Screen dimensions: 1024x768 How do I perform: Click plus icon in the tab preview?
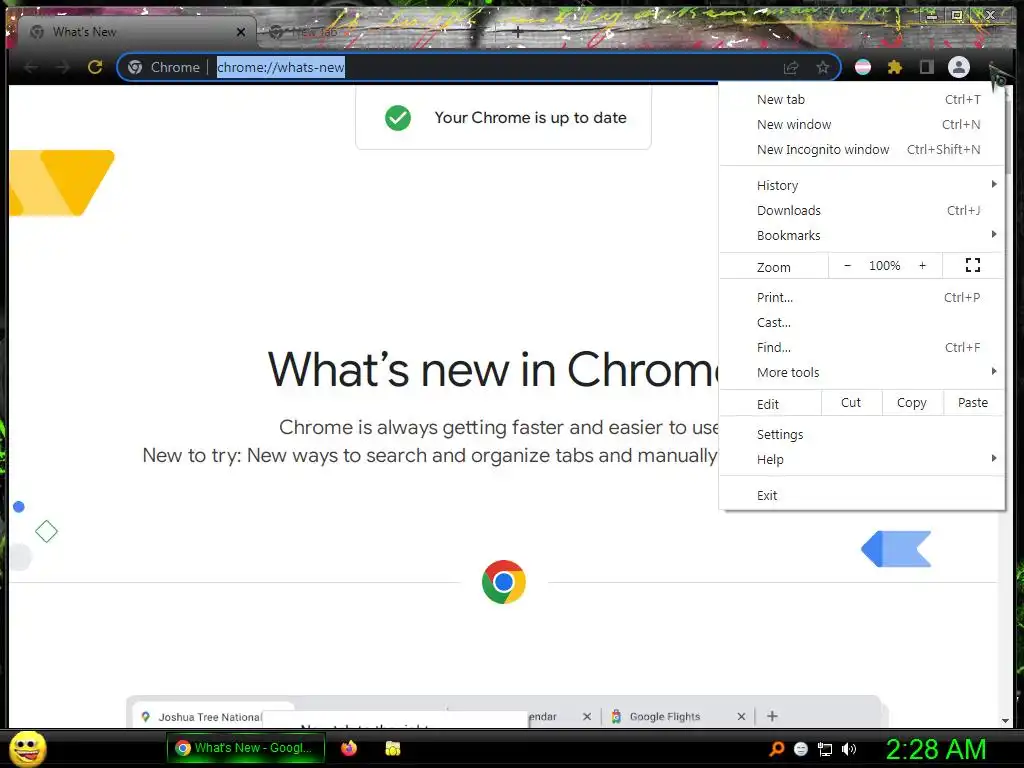click(x=772, y=716)
